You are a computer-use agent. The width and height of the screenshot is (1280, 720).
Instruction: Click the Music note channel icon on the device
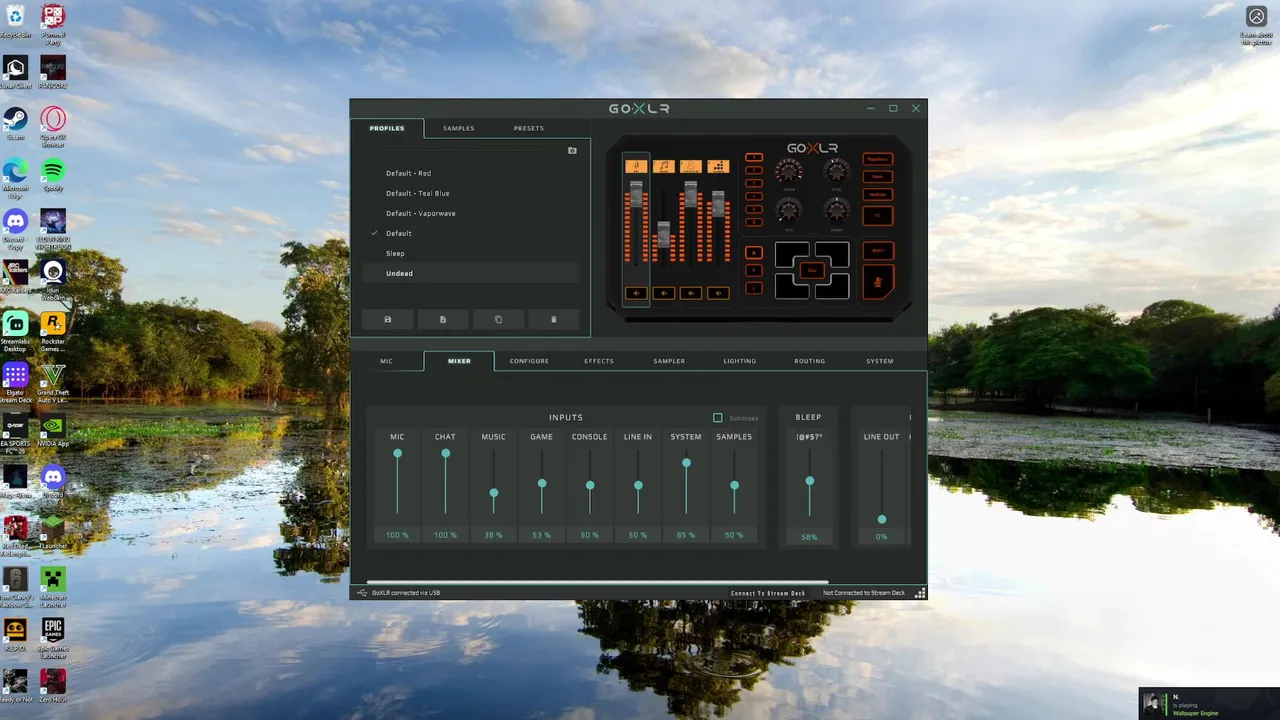(x=664, y=167)
